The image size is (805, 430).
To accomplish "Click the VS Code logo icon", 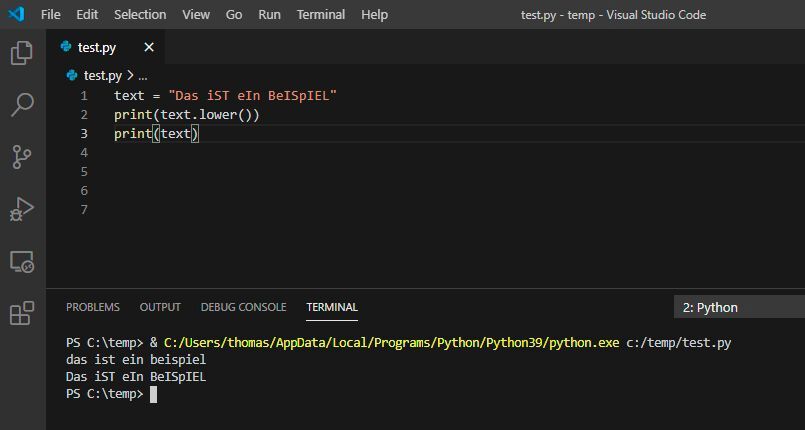I will [16, 14].
